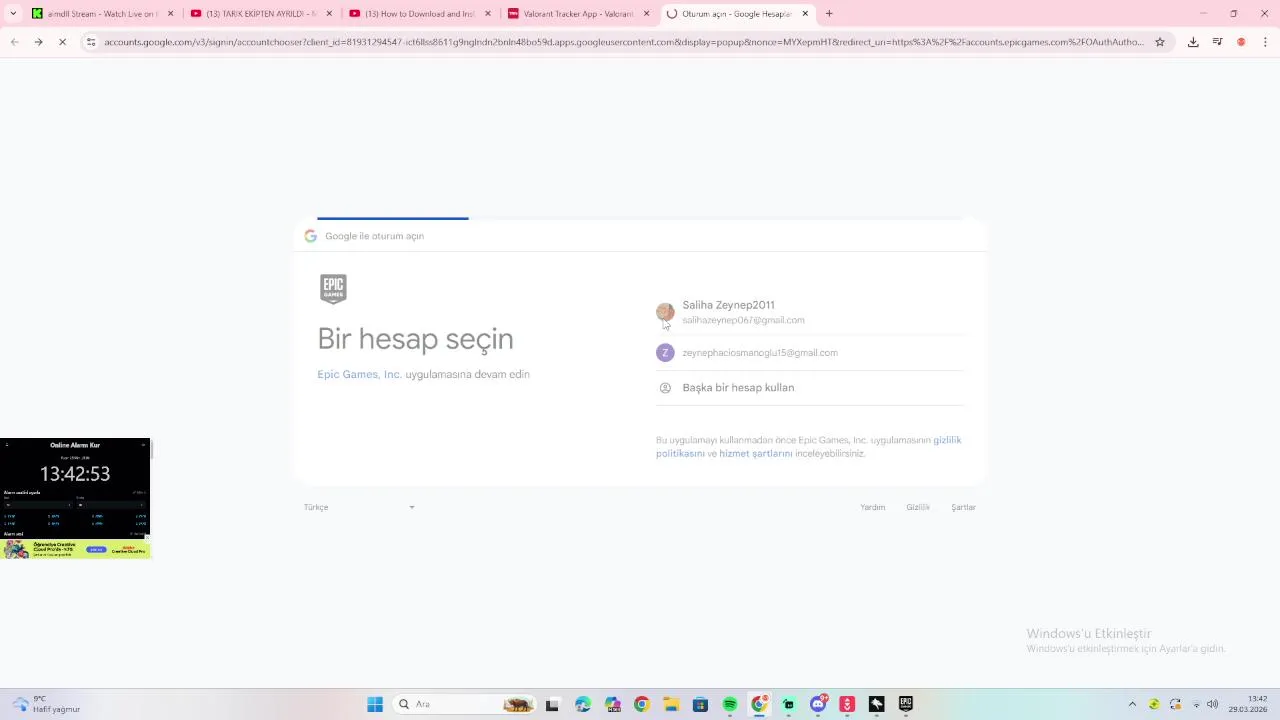Viewport: 1280px width, 720px height.
Task: Open browser three-dot menu
Action: pos(1265,42)
